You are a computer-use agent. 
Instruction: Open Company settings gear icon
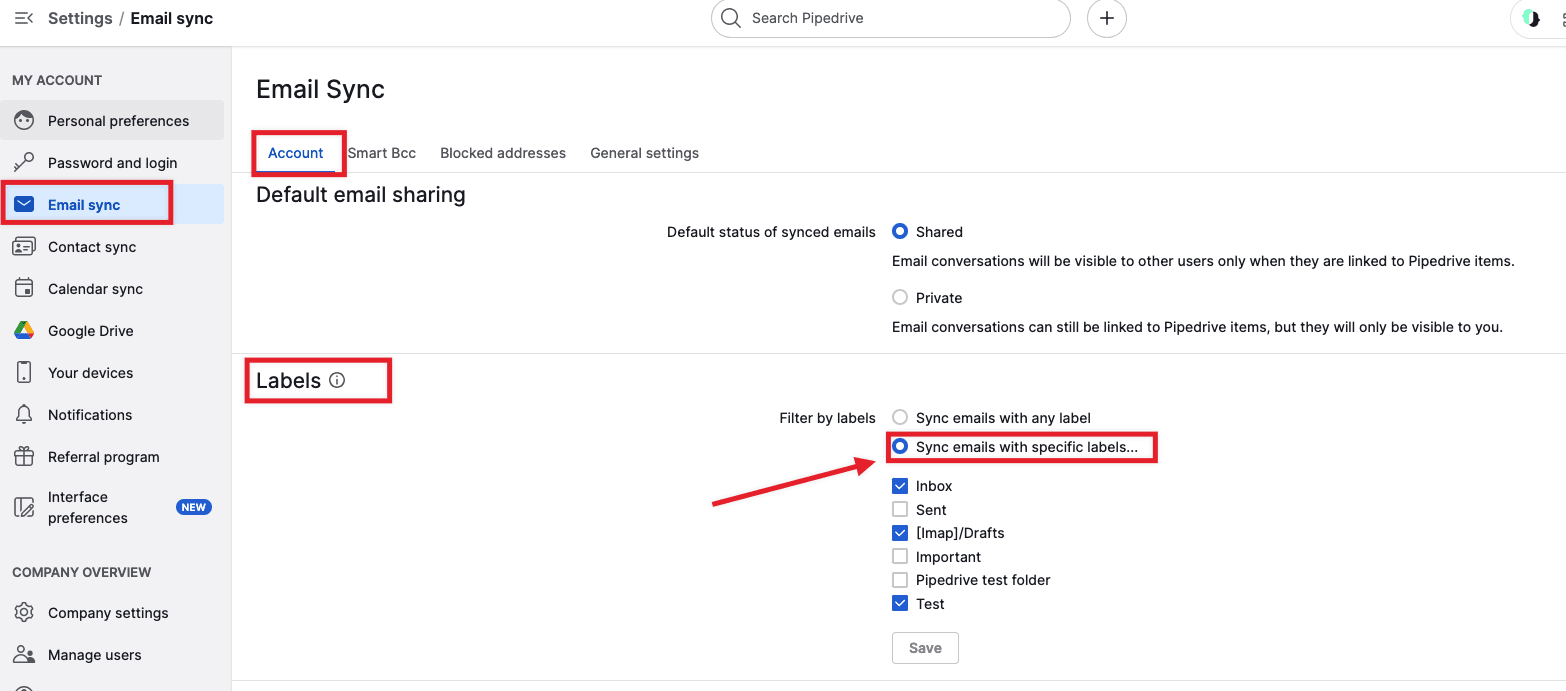(x=24, y=613)
